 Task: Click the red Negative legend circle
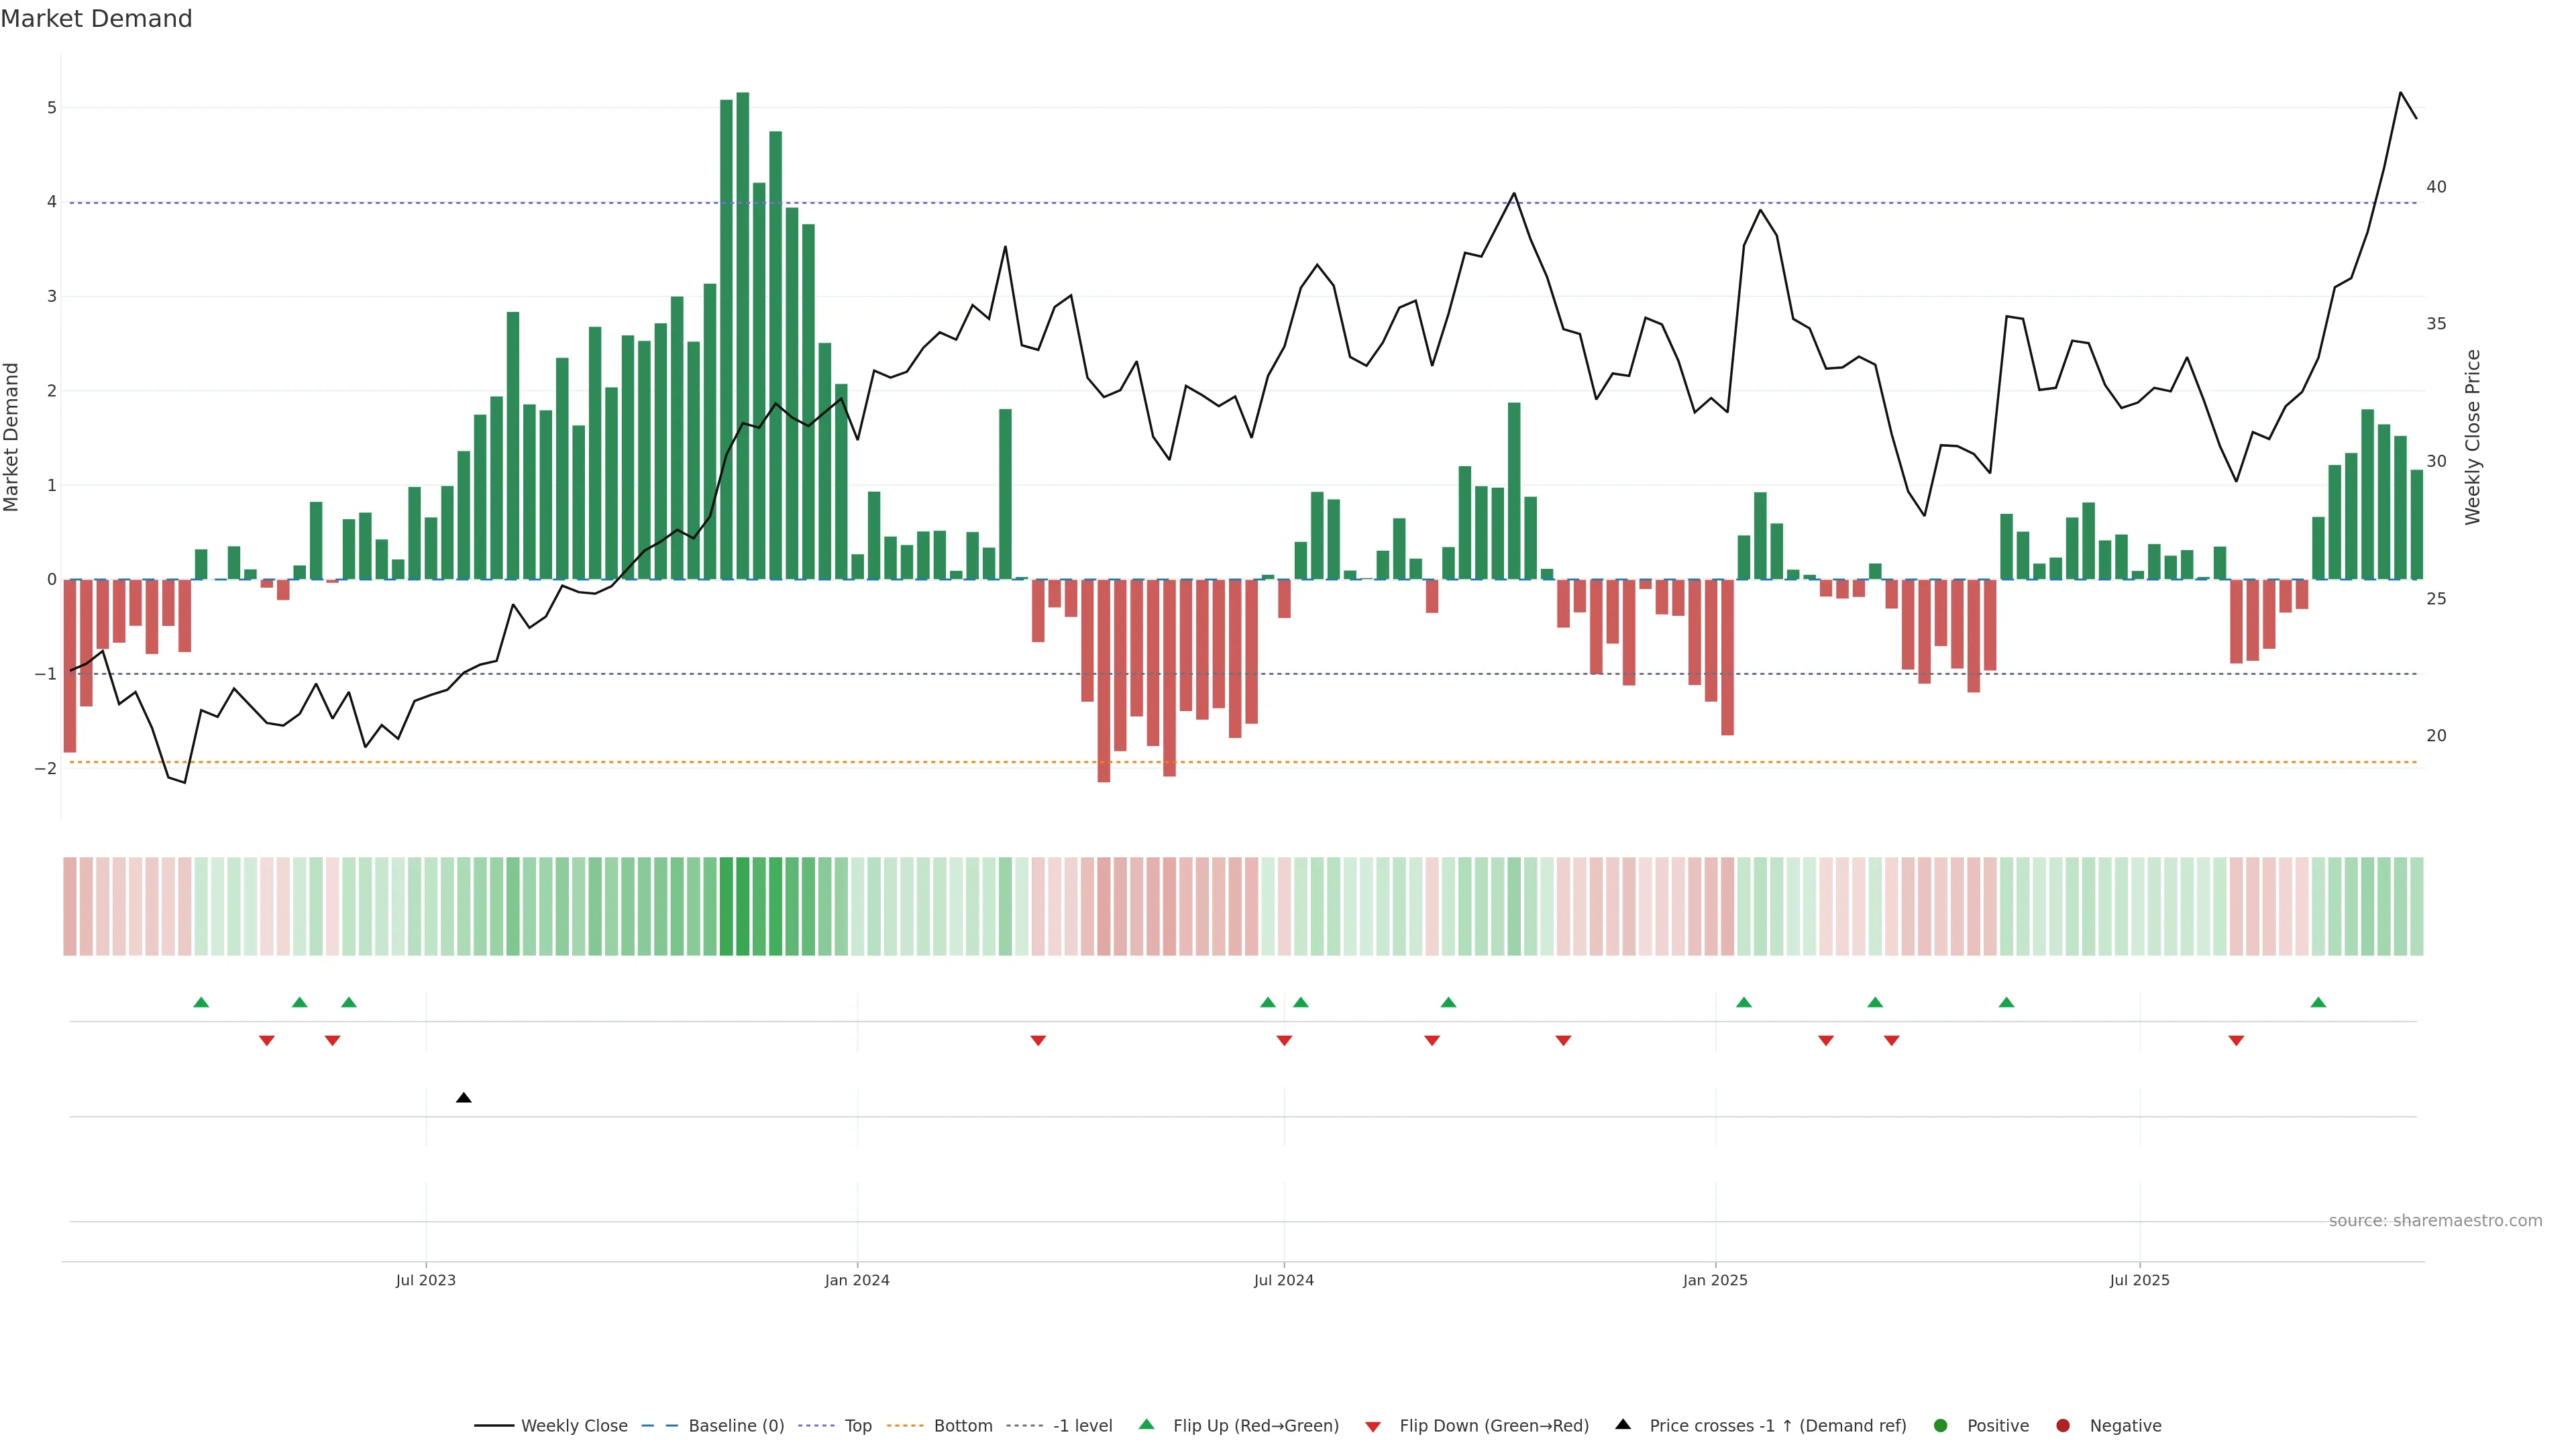[2063, 1426]
